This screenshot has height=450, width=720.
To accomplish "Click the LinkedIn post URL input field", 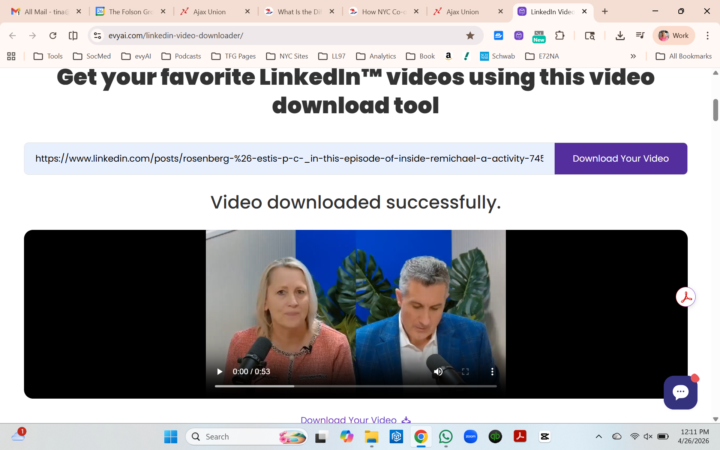I will [x=289, y=158].
